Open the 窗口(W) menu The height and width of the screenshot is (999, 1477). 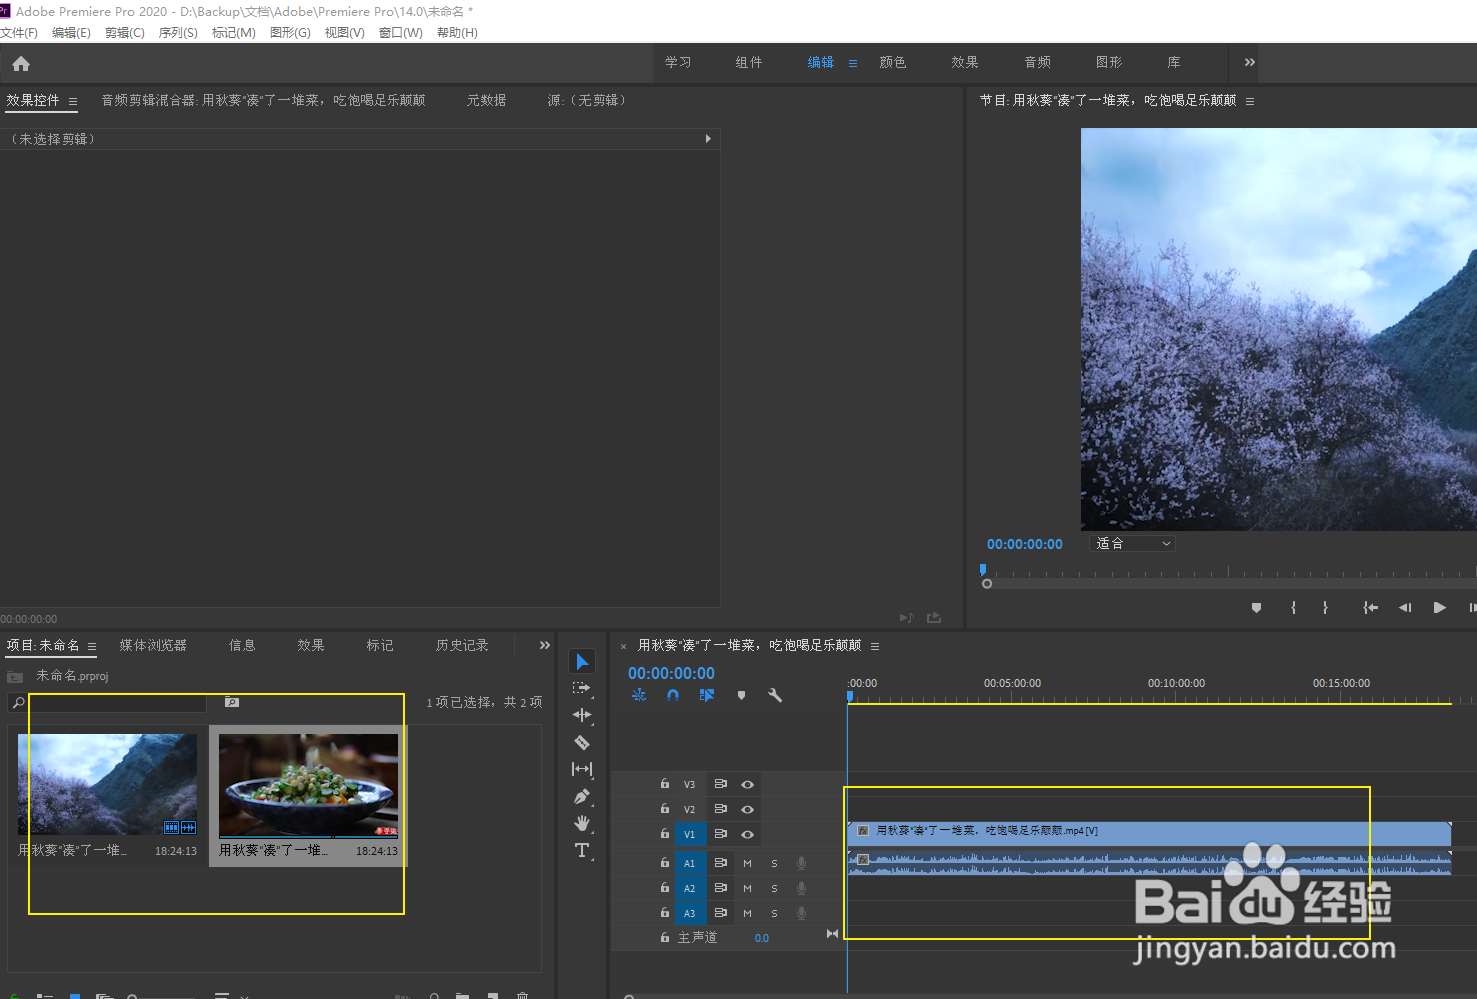click(x=401, y=33)
